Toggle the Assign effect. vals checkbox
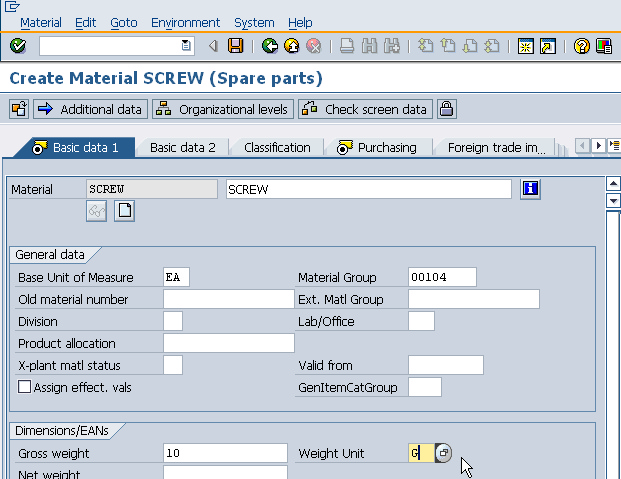The image size is (621, 479). pos(24,387)
